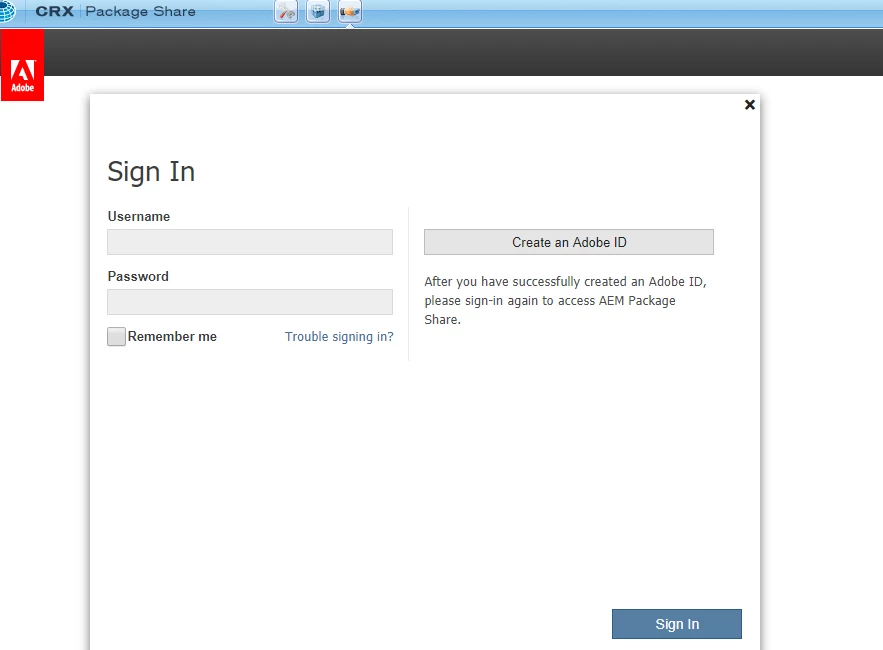This screenshot has height=650, width=883.
Task: Open the Trouble signing in? link
Action: coord(339,337)
